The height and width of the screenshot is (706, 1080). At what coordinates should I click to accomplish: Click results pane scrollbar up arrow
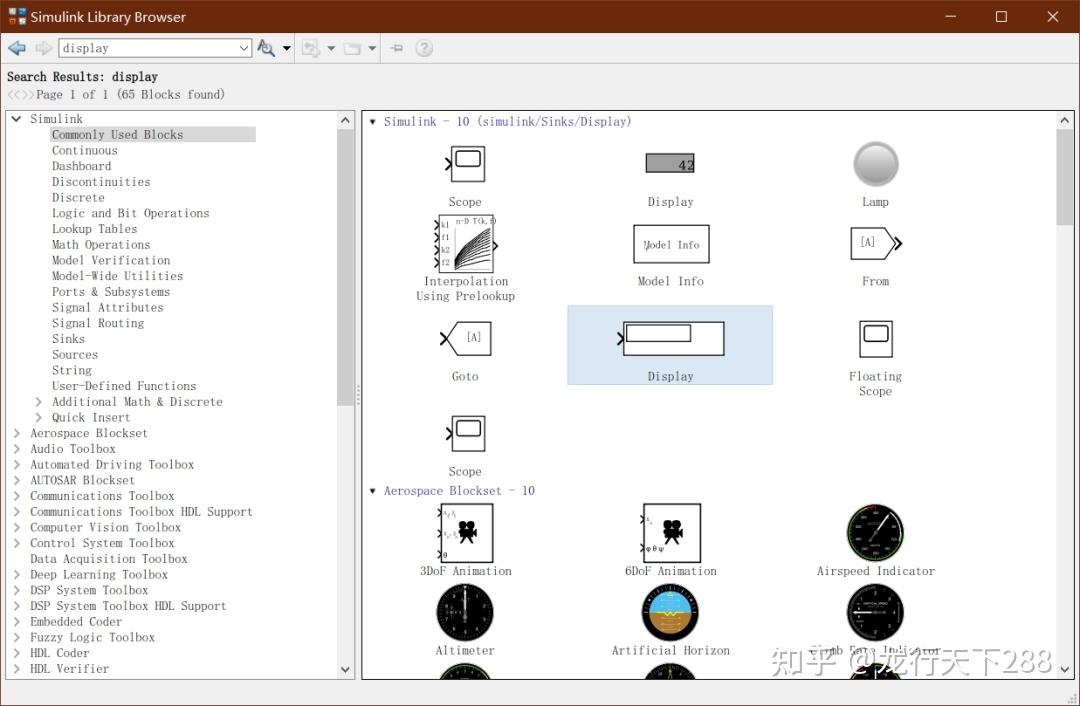[1065, 120]
